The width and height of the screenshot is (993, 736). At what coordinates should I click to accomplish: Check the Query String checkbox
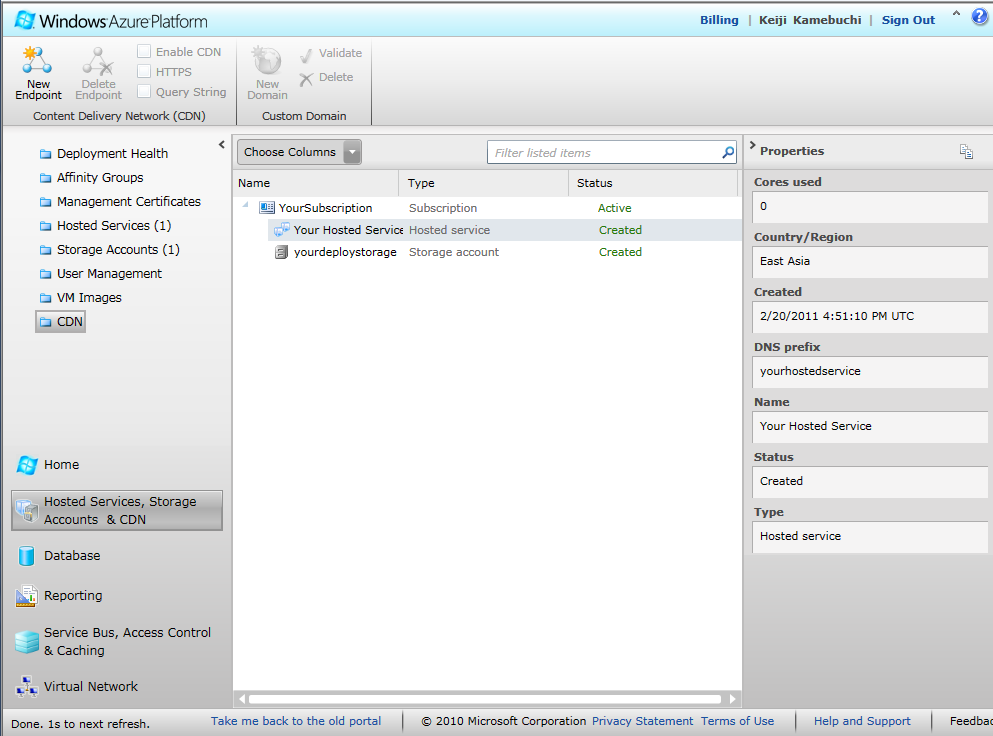(144, 92)
